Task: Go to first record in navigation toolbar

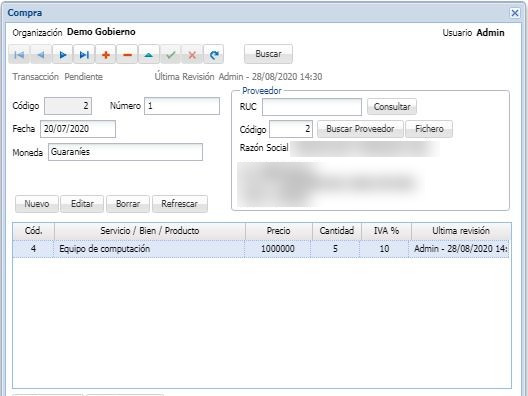Action: click(19, 55)
